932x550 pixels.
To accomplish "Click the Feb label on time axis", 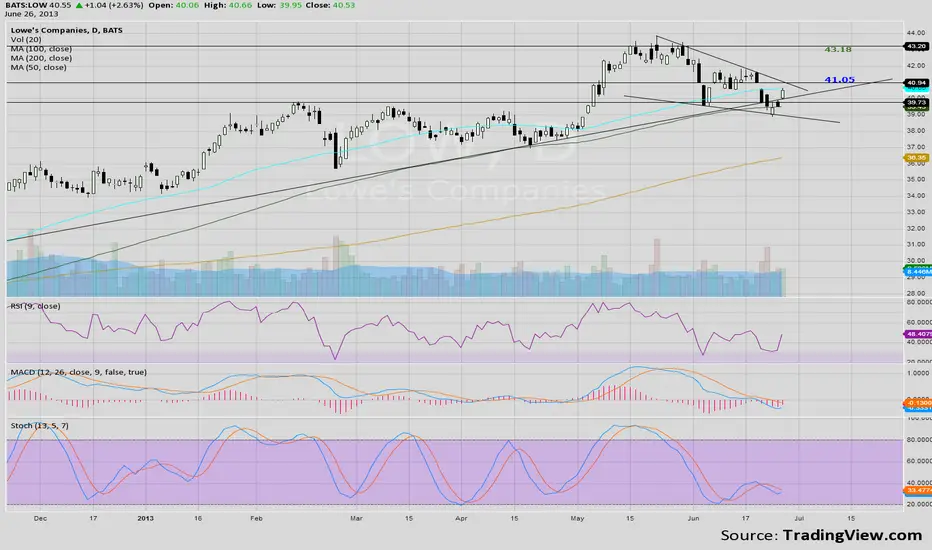I will point(256,518).
